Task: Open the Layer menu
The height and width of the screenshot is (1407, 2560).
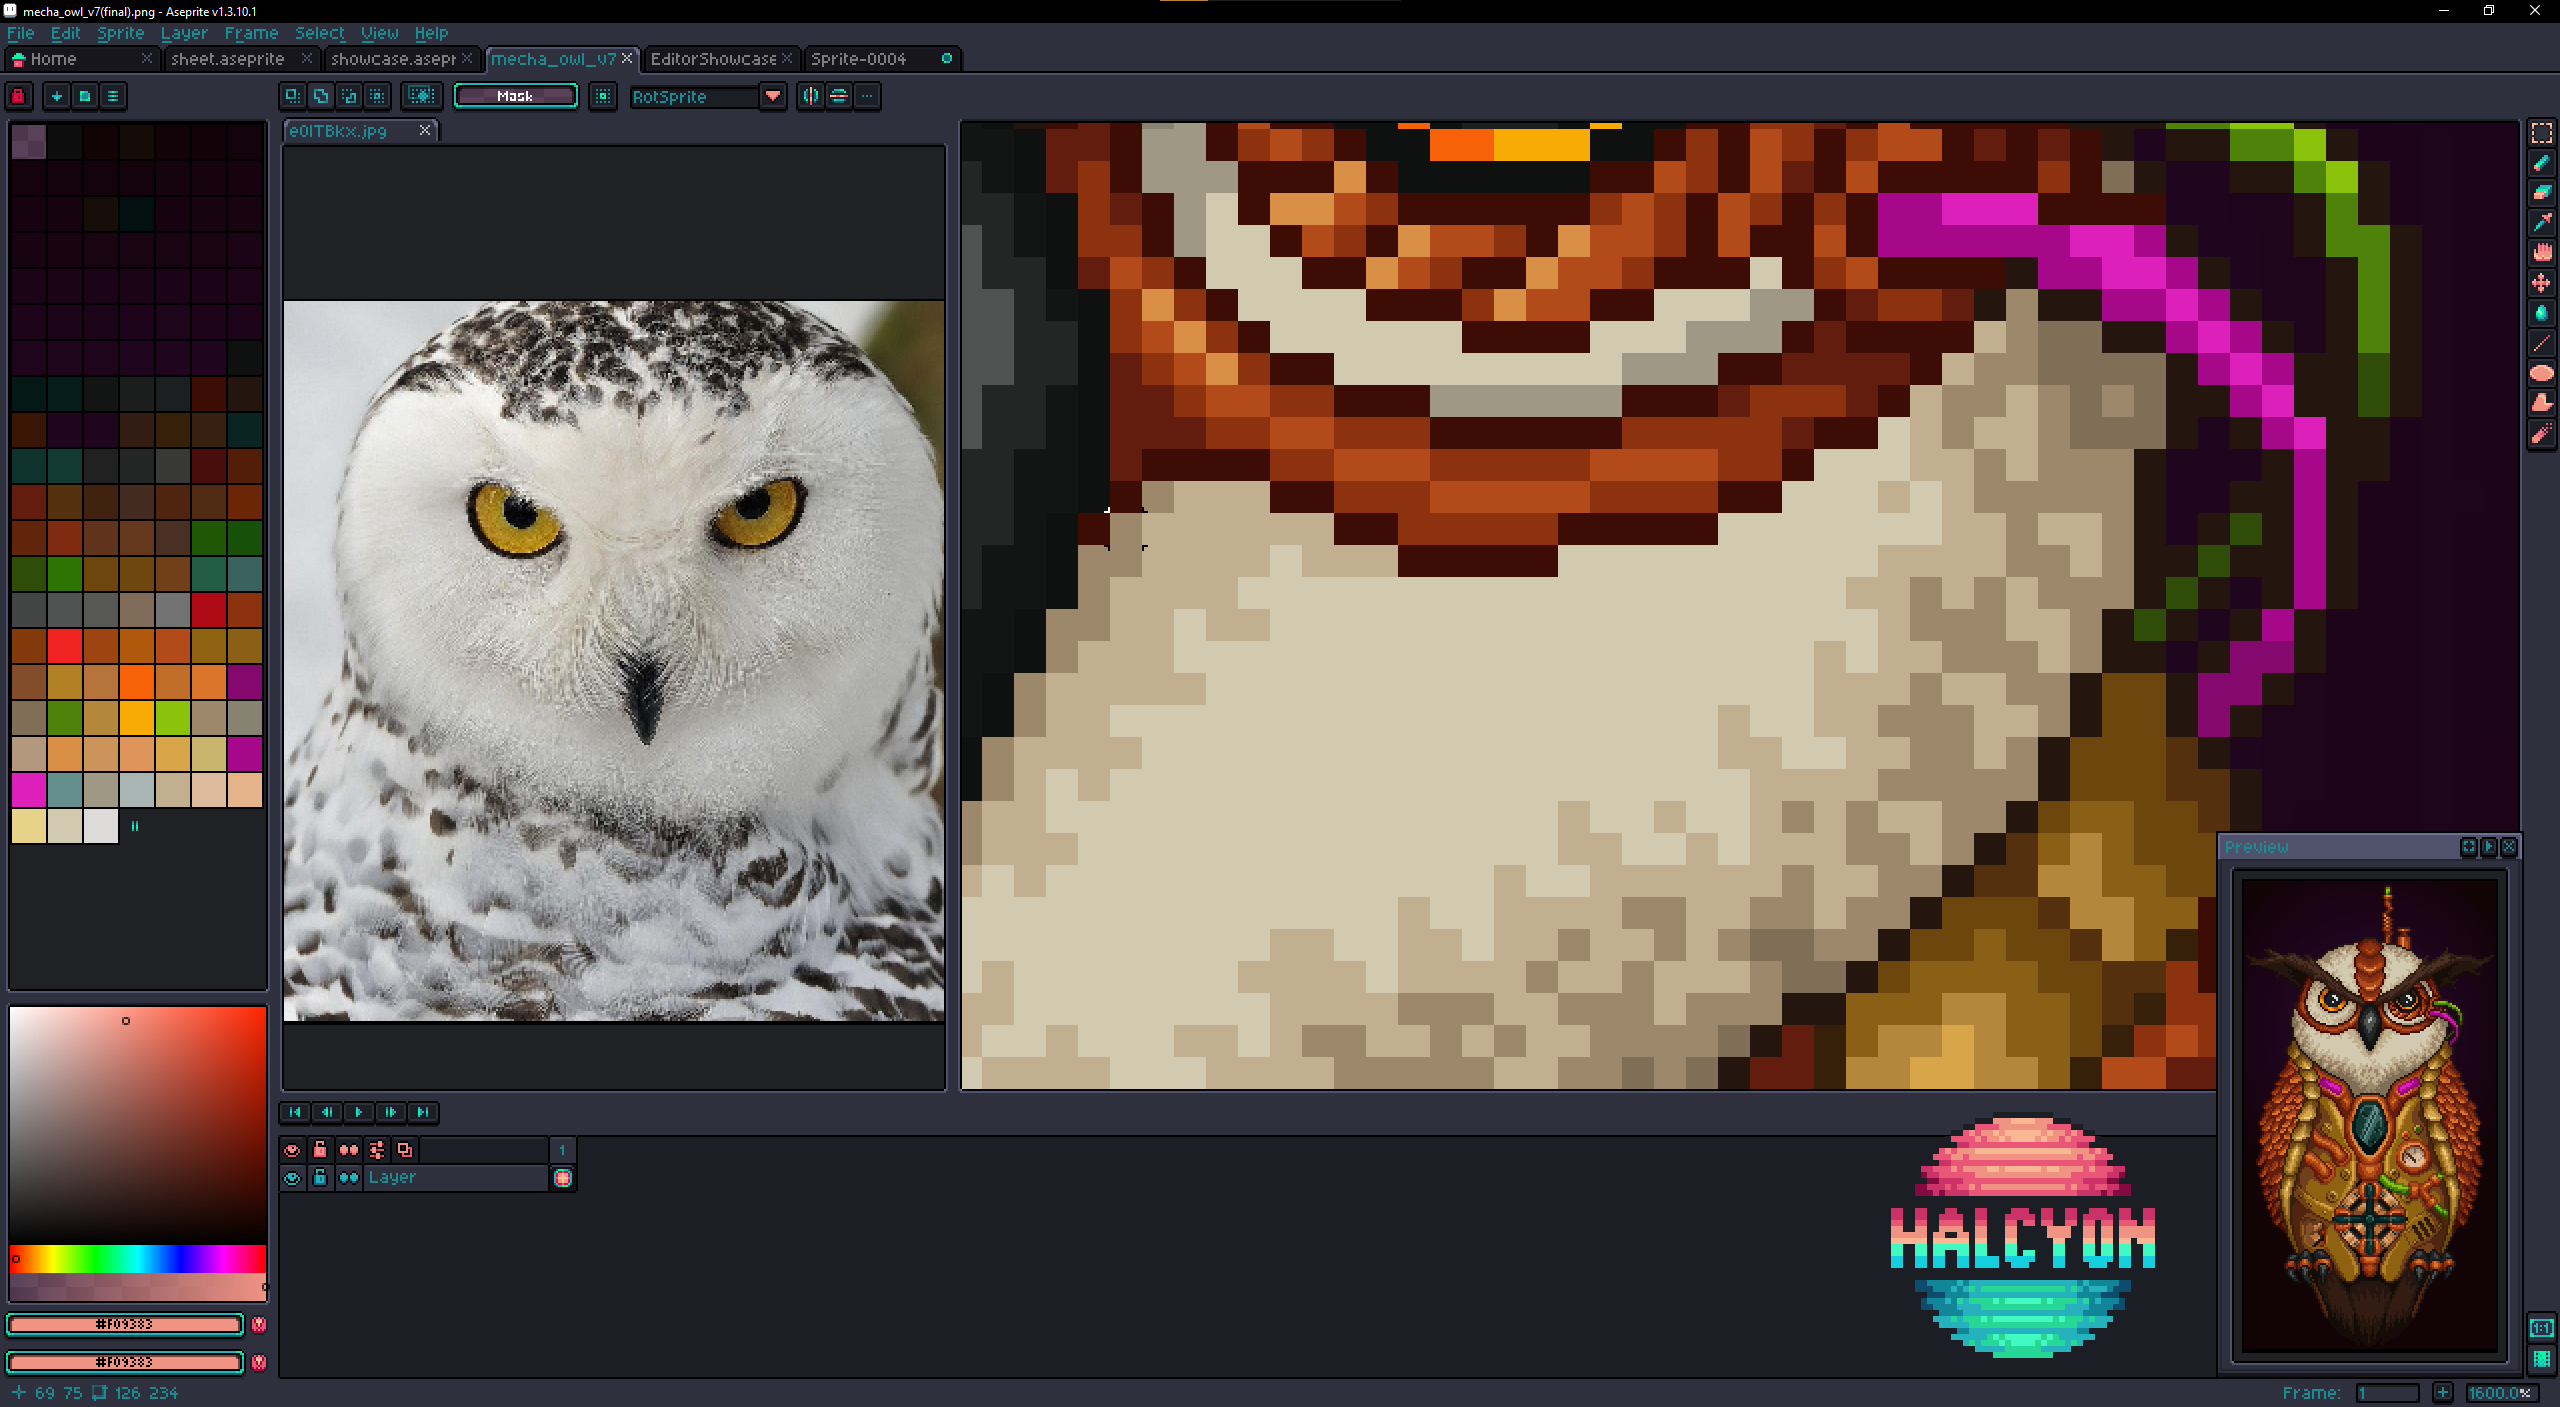Action: point(184,33)
